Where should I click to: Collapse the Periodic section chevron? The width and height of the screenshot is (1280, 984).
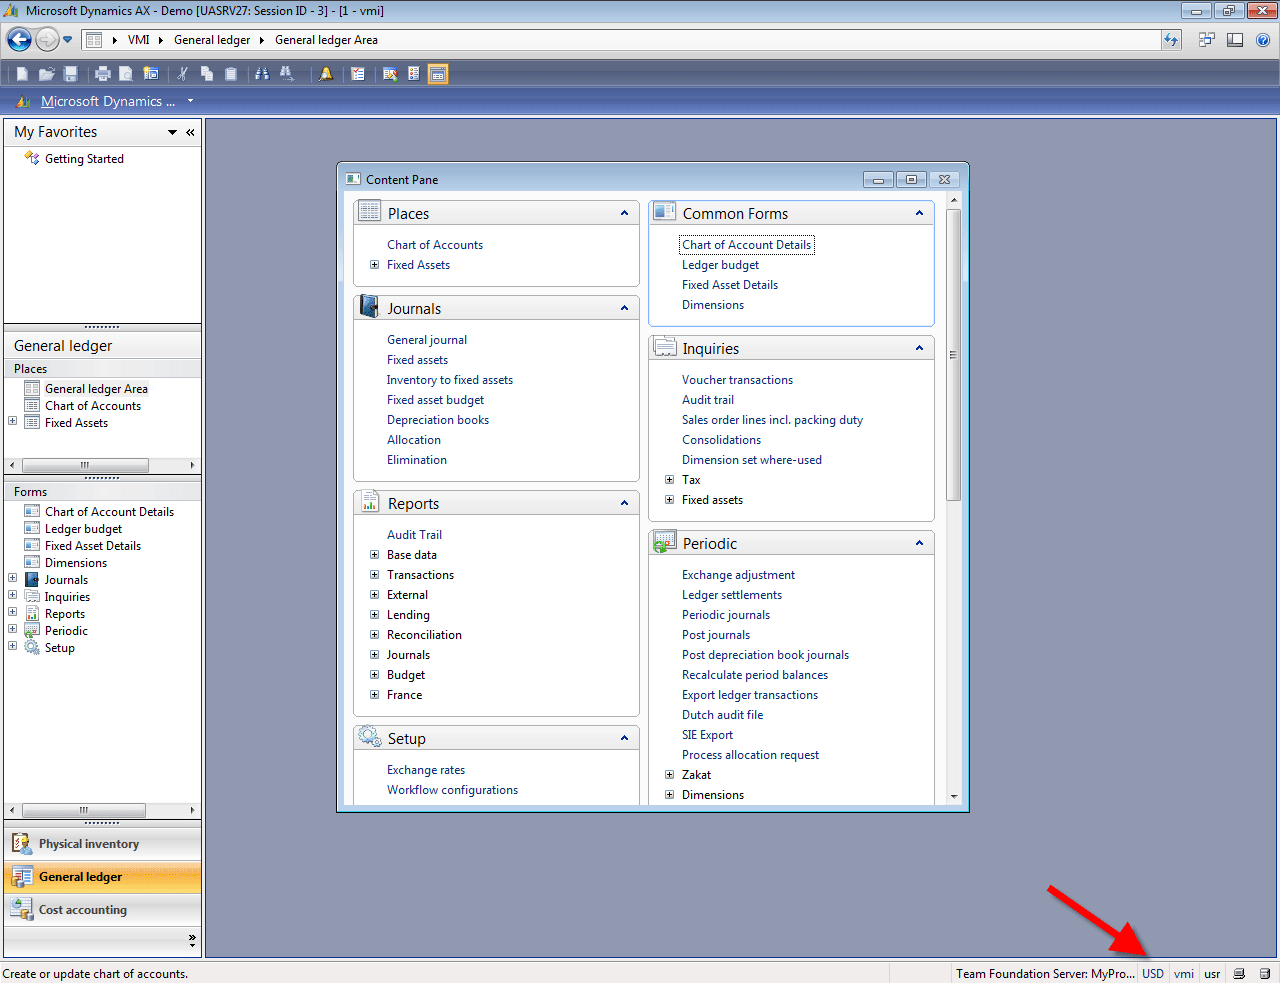coord(919,543)
